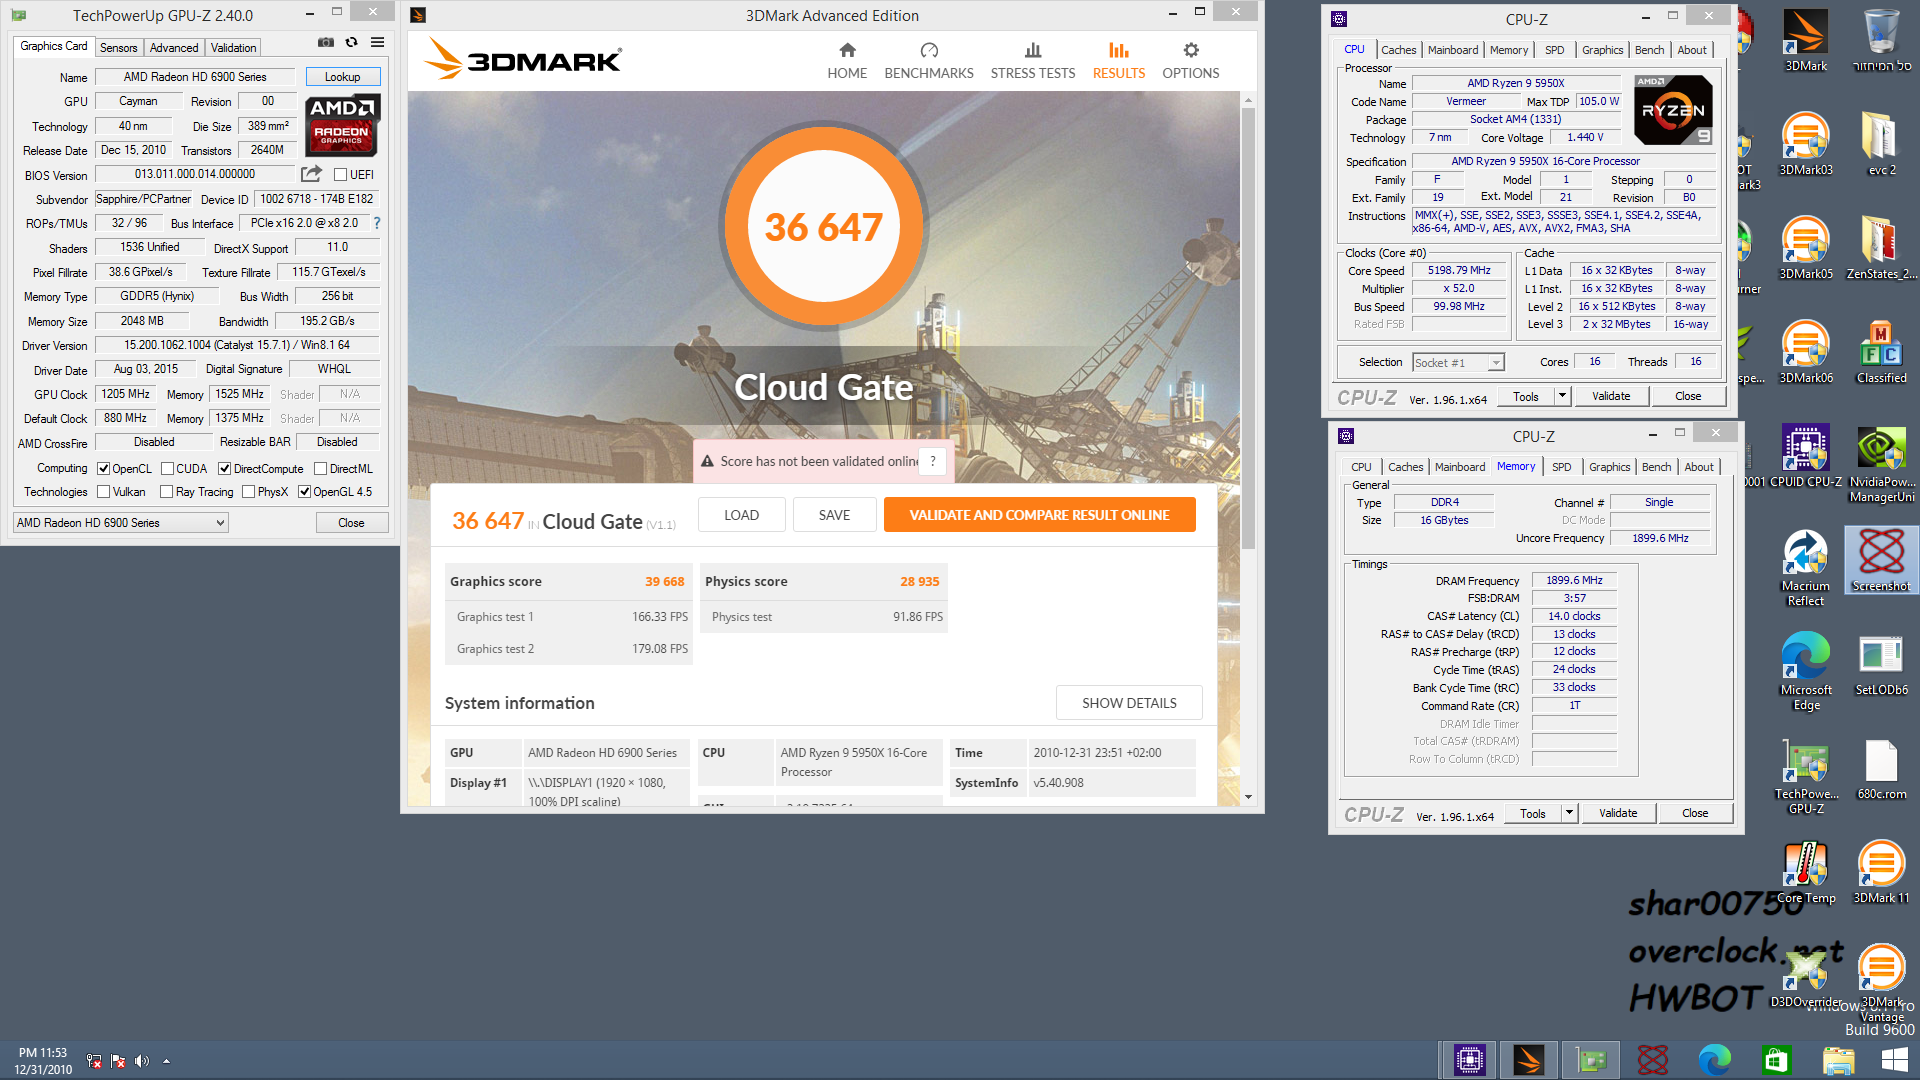Open the GPU selection dropdown in GPU-Z

click(121, 523)
